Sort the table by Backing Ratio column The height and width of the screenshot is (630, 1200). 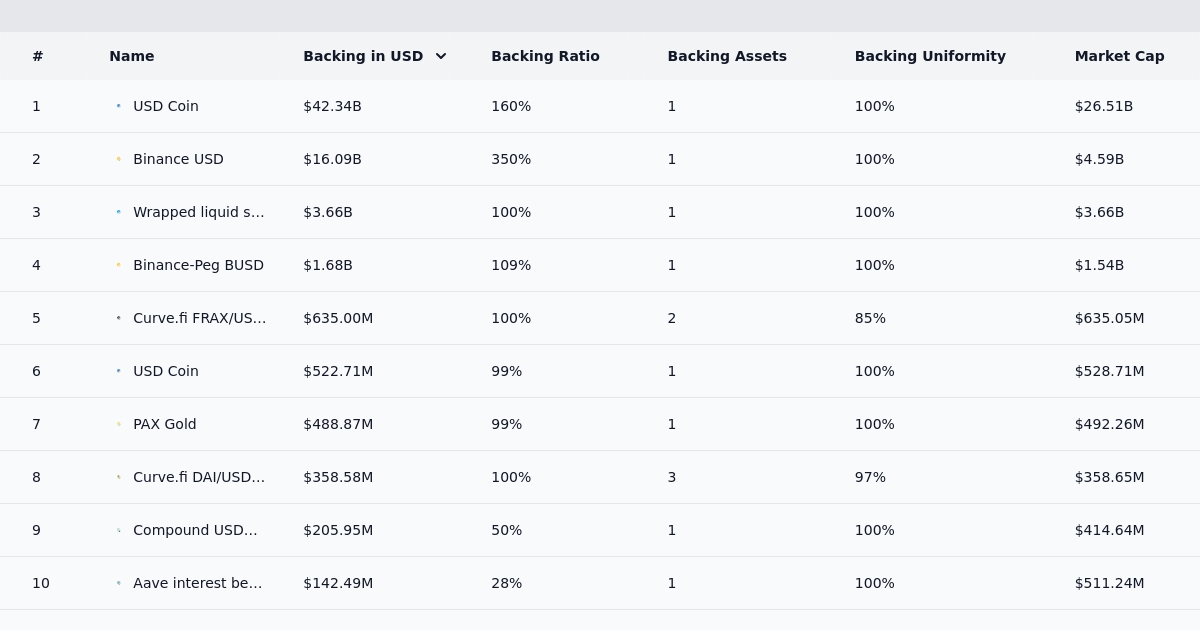[x=545, y=56]
